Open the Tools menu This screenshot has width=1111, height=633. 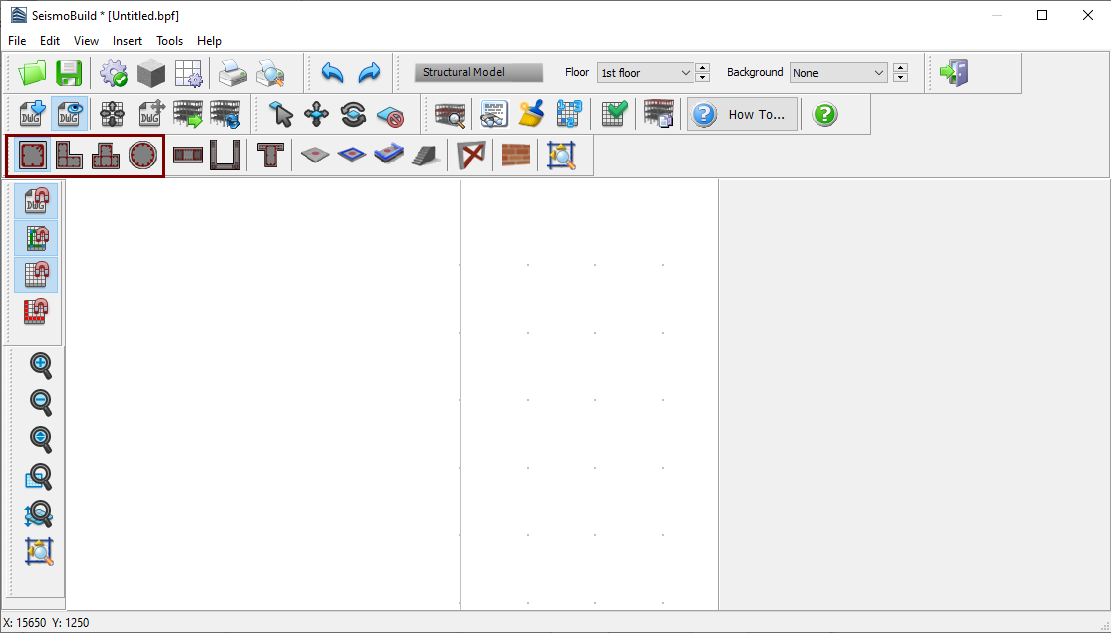point(169,41)
